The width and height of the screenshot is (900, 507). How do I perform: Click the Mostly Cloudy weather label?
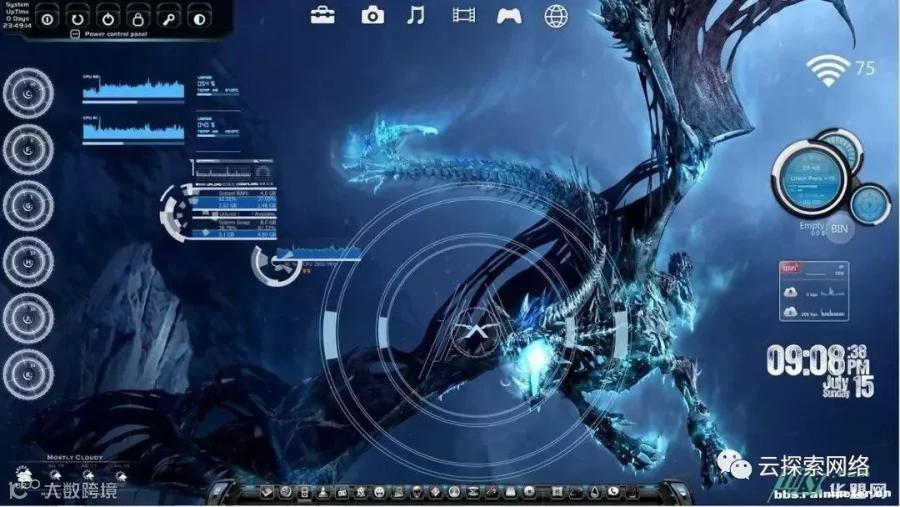pos(75,458)
